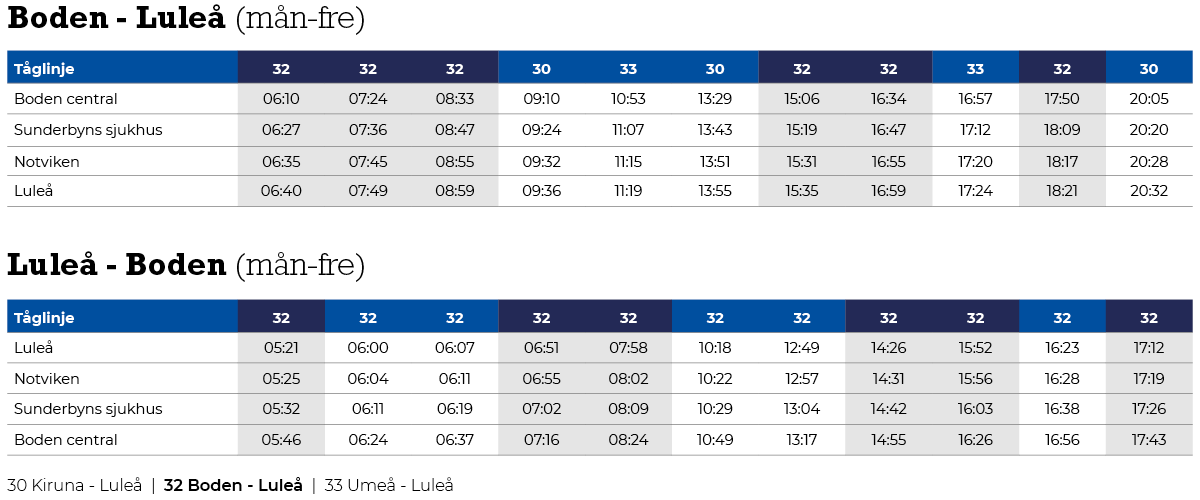Click Sunderbyns sjukhus row in first table
Screen dimensions: 1200x500
pyautogui.click(x=600, y=130)
